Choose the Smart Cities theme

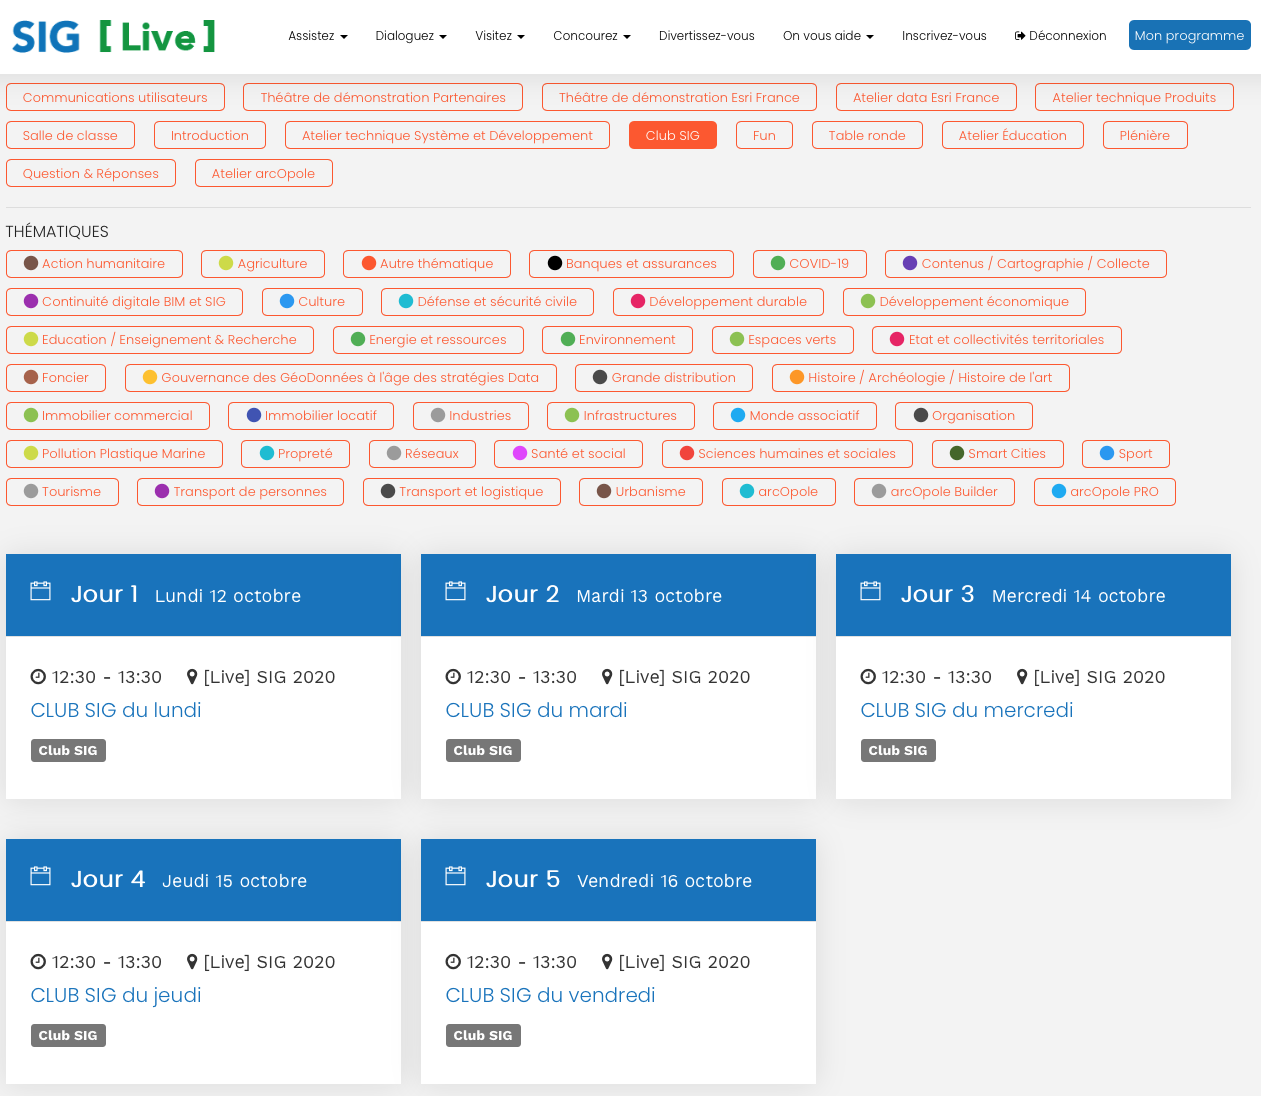point(998,453)
